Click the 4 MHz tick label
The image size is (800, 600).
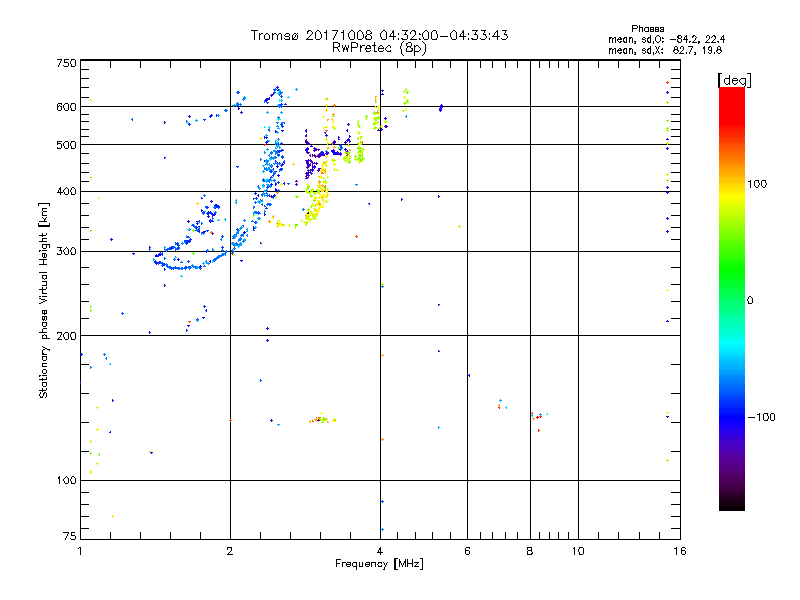[380, 551]
